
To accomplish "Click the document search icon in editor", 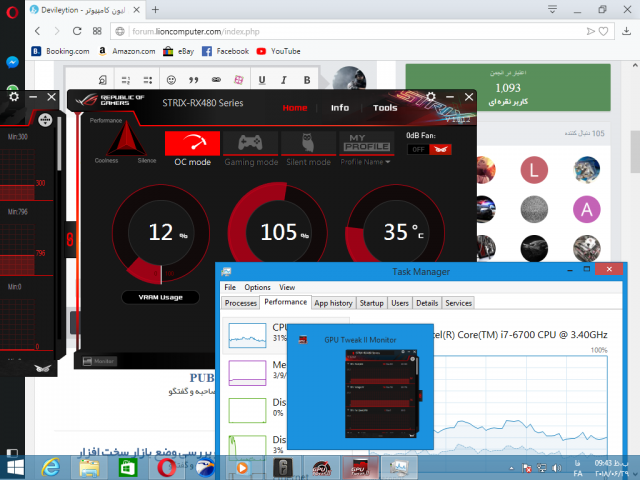I will (x=102, y=80).
